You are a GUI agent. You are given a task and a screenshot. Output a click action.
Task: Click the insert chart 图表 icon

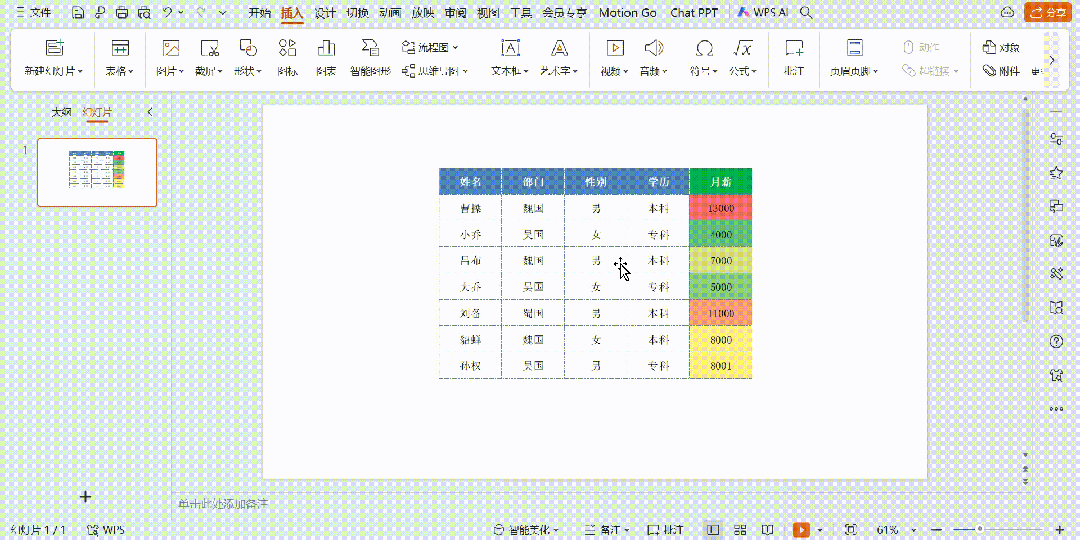[326, 48]
